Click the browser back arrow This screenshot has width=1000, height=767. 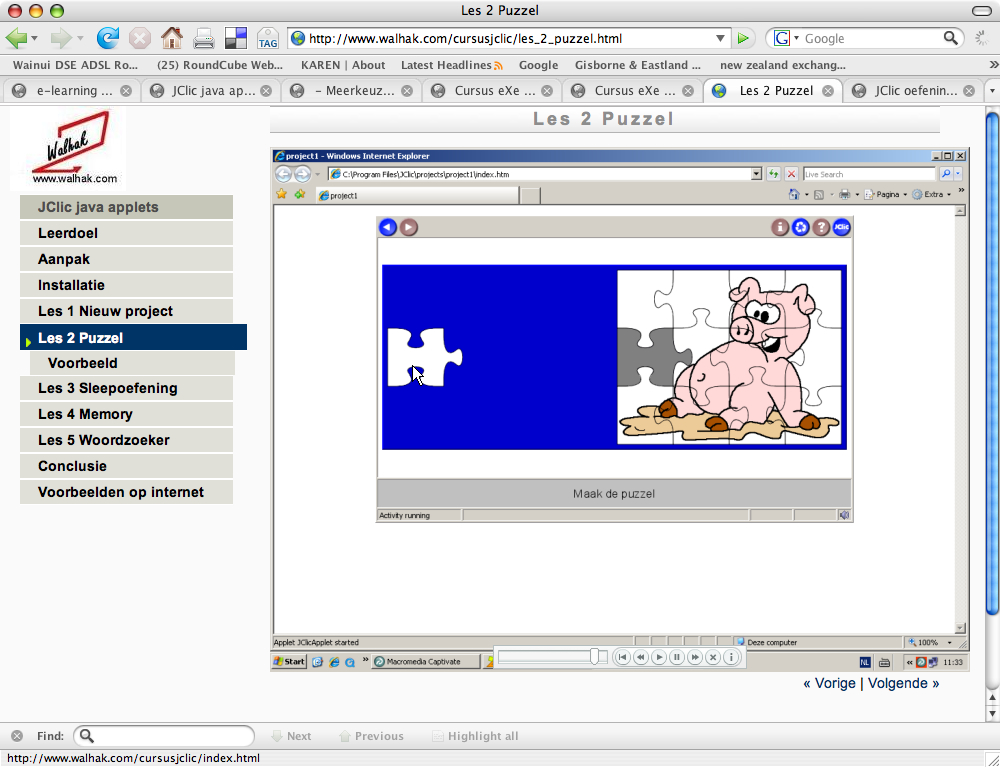coord(17,38)
